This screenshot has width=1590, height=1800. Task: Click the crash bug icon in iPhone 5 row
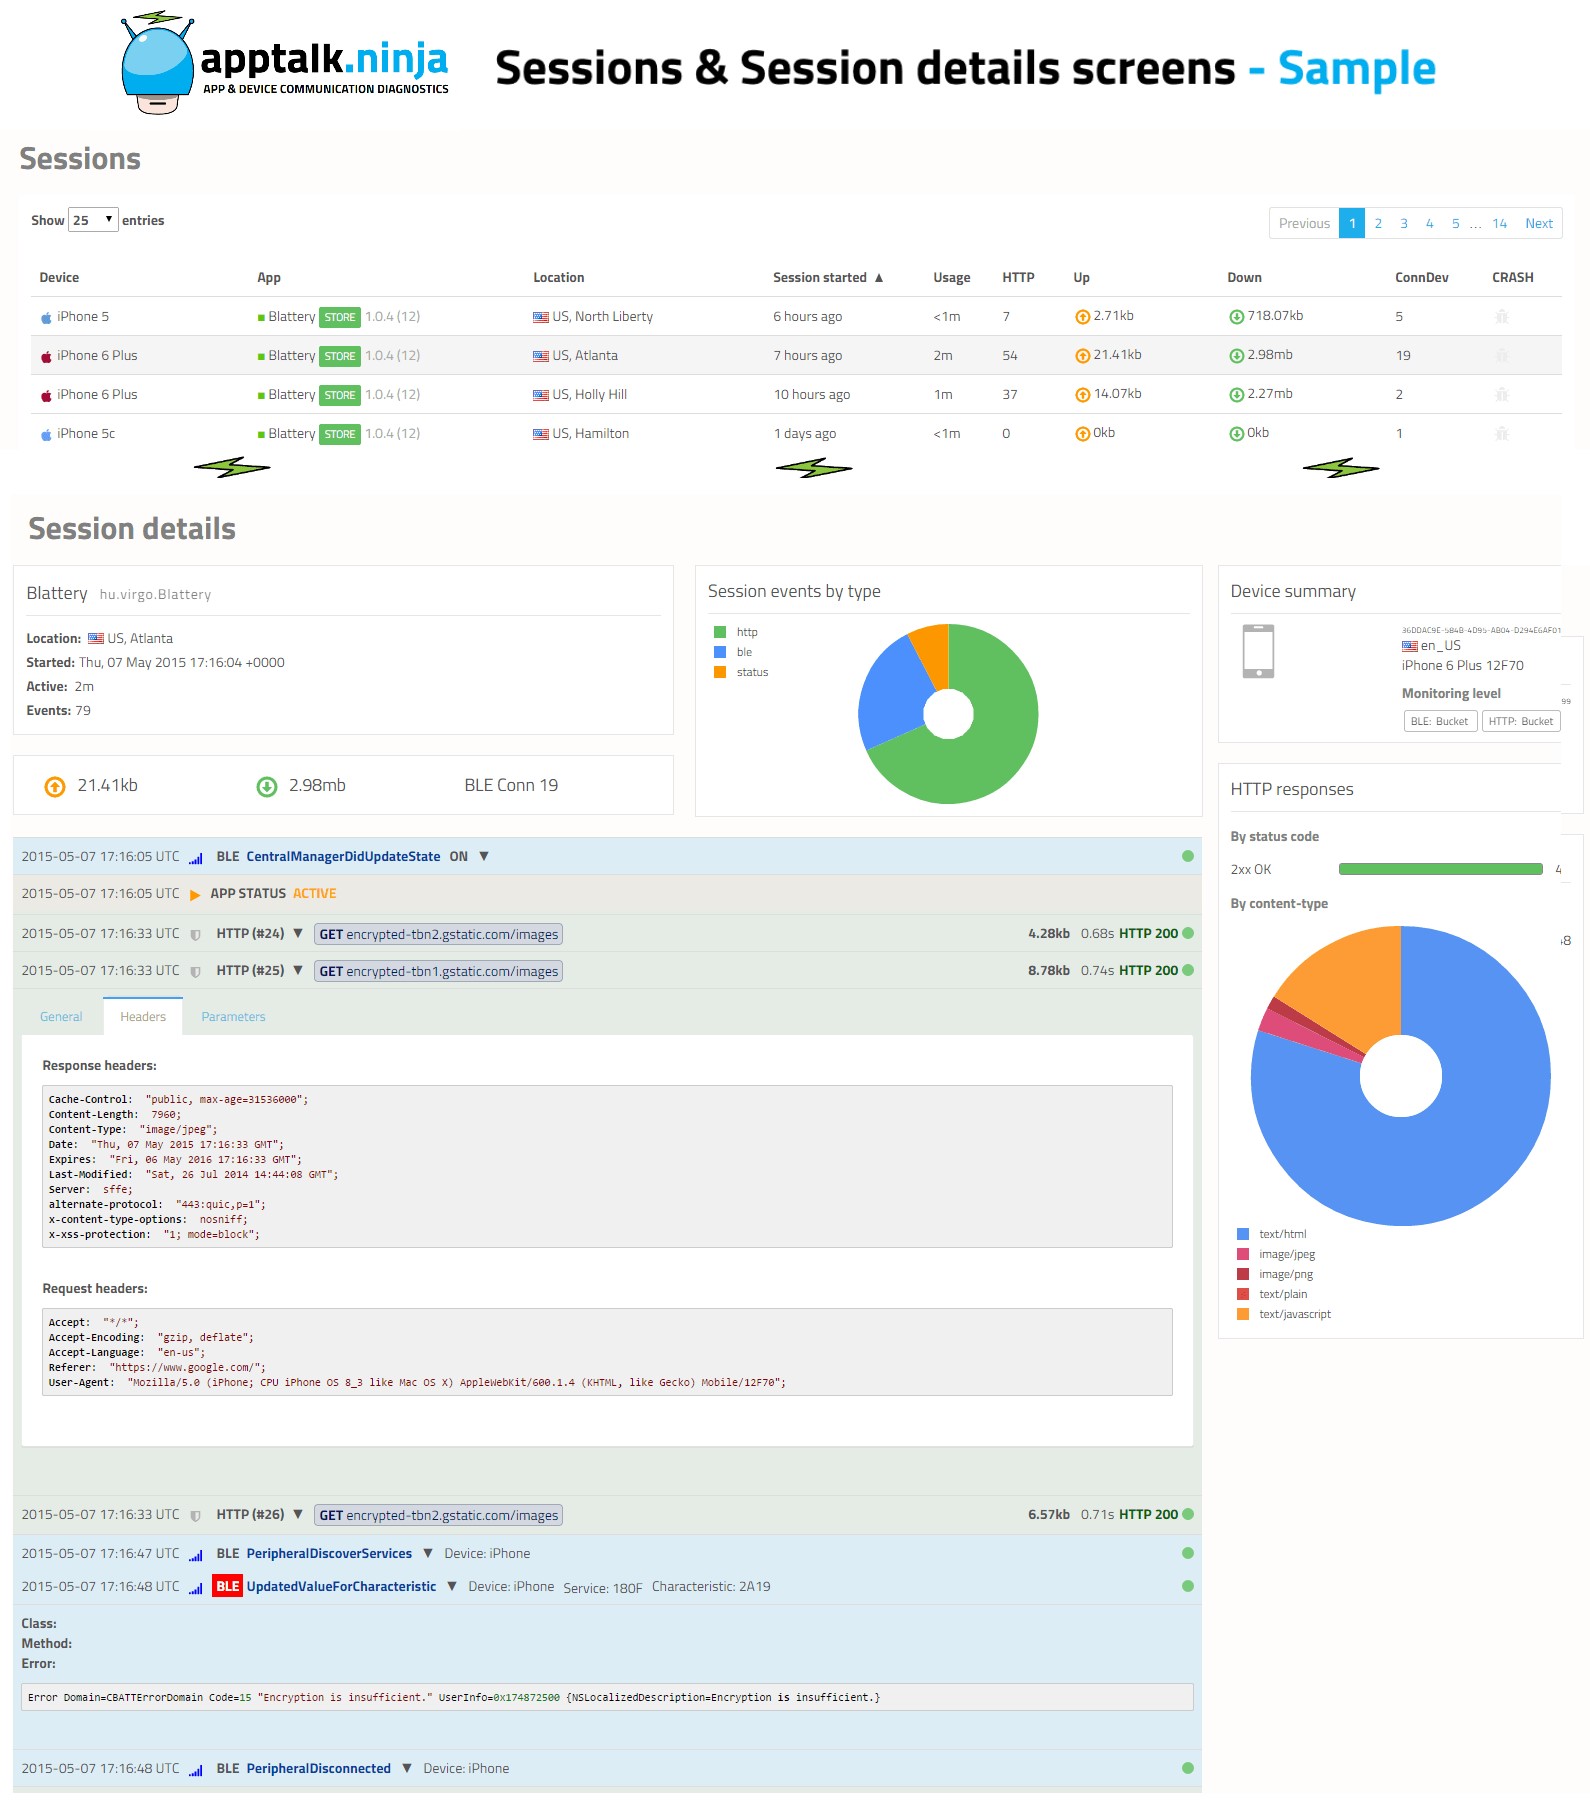[1501, 316]
